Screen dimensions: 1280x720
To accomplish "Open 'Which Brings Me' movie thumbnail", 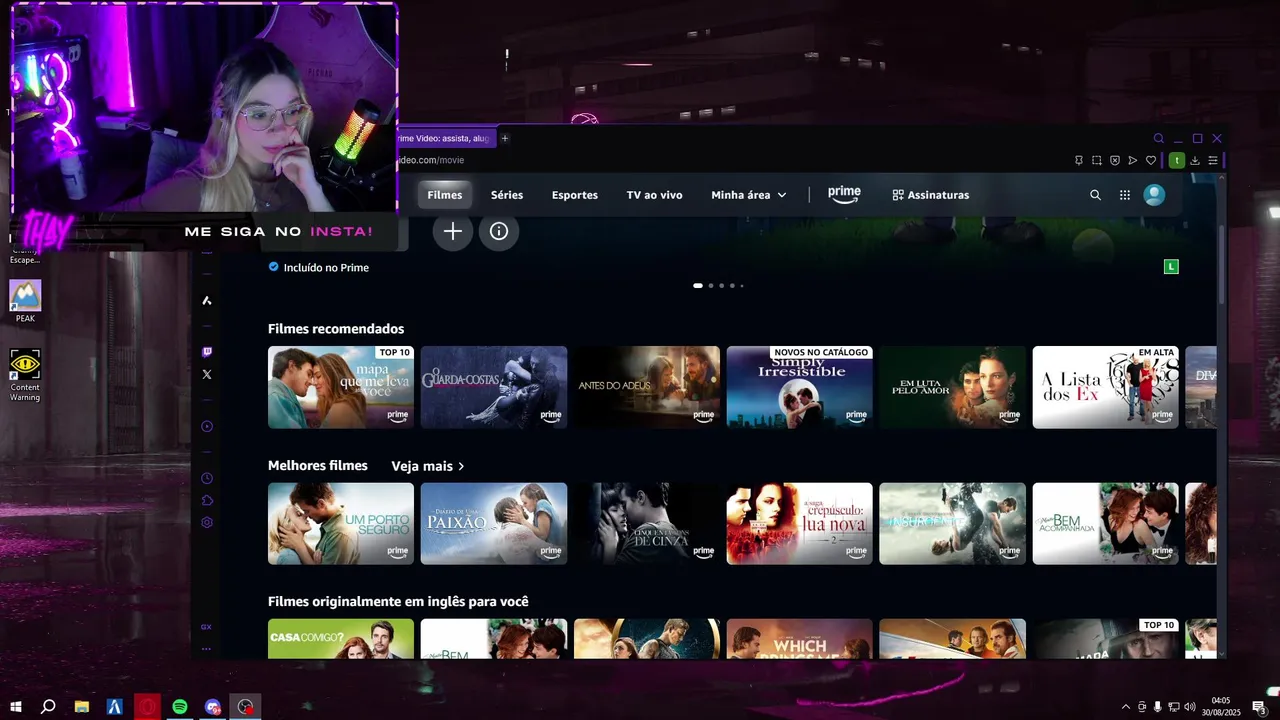I will coord(800,639).
